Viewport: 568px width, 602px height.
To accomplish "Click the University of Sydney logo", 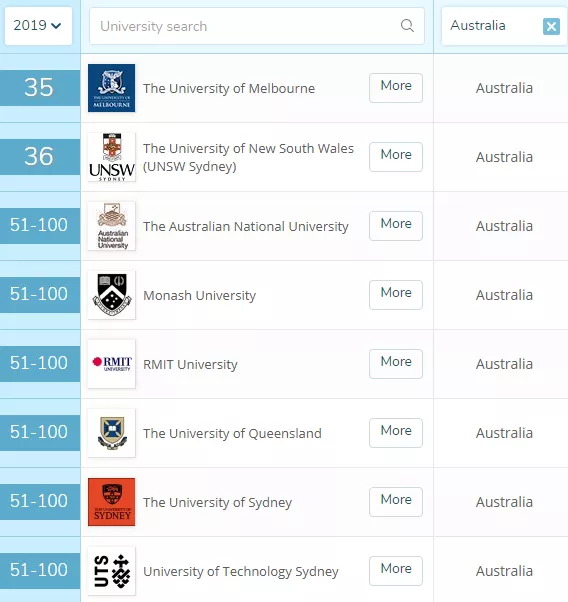I will point(111,502).
